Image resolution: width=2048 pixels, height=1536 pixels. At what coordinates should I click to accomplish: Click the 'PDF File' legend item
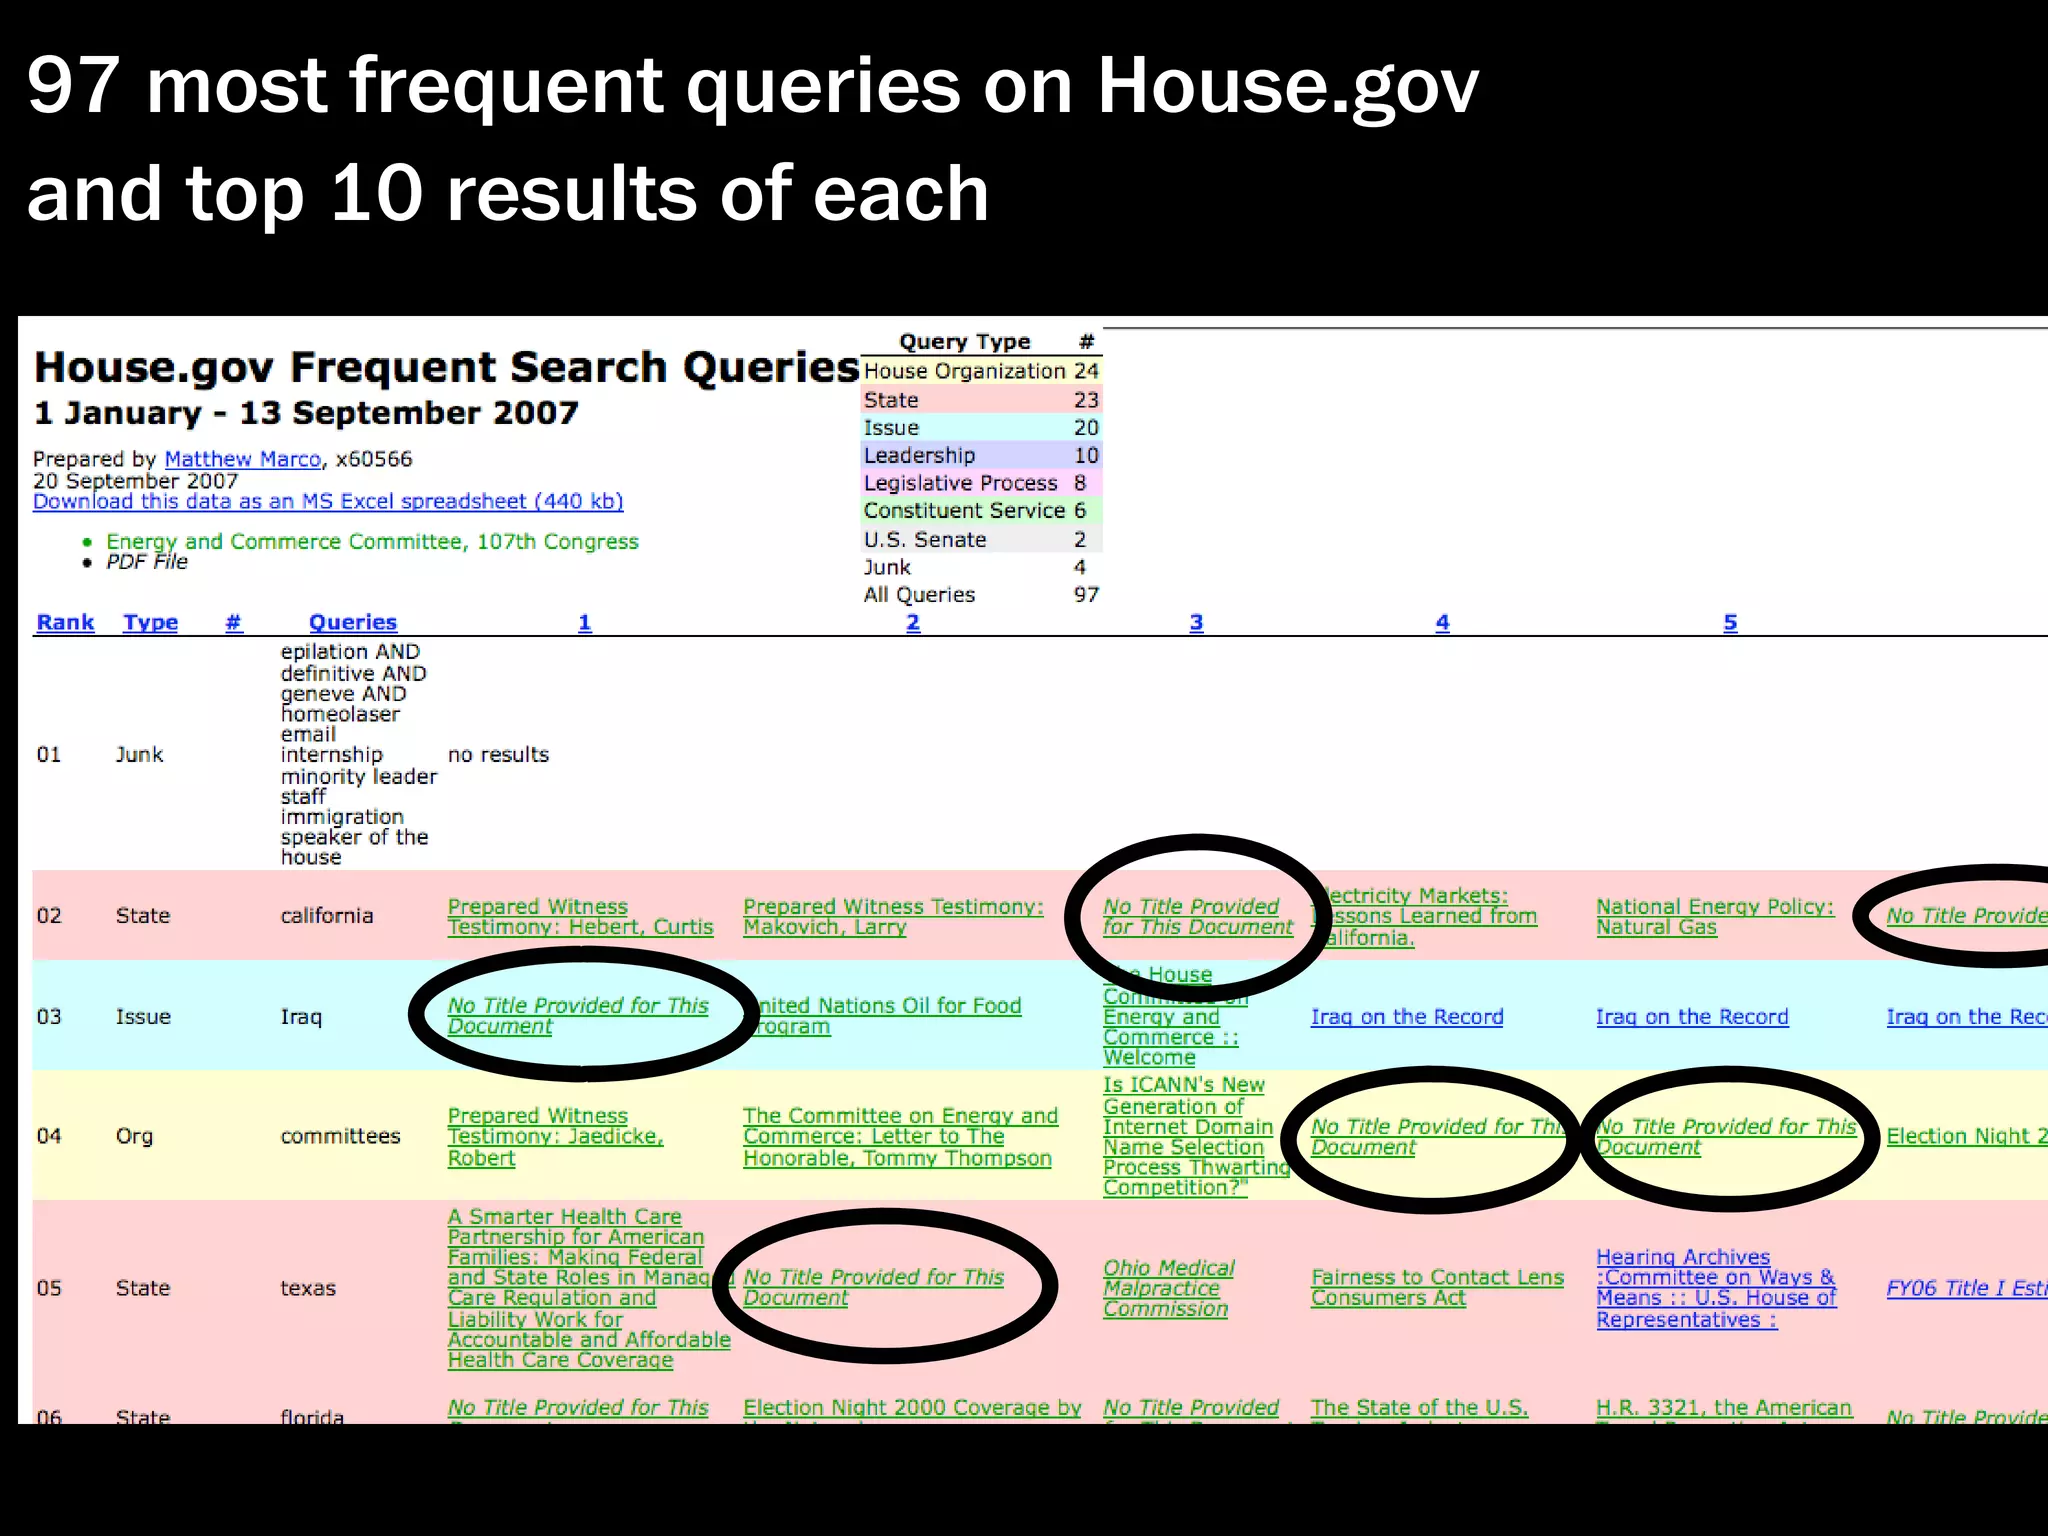147,561
